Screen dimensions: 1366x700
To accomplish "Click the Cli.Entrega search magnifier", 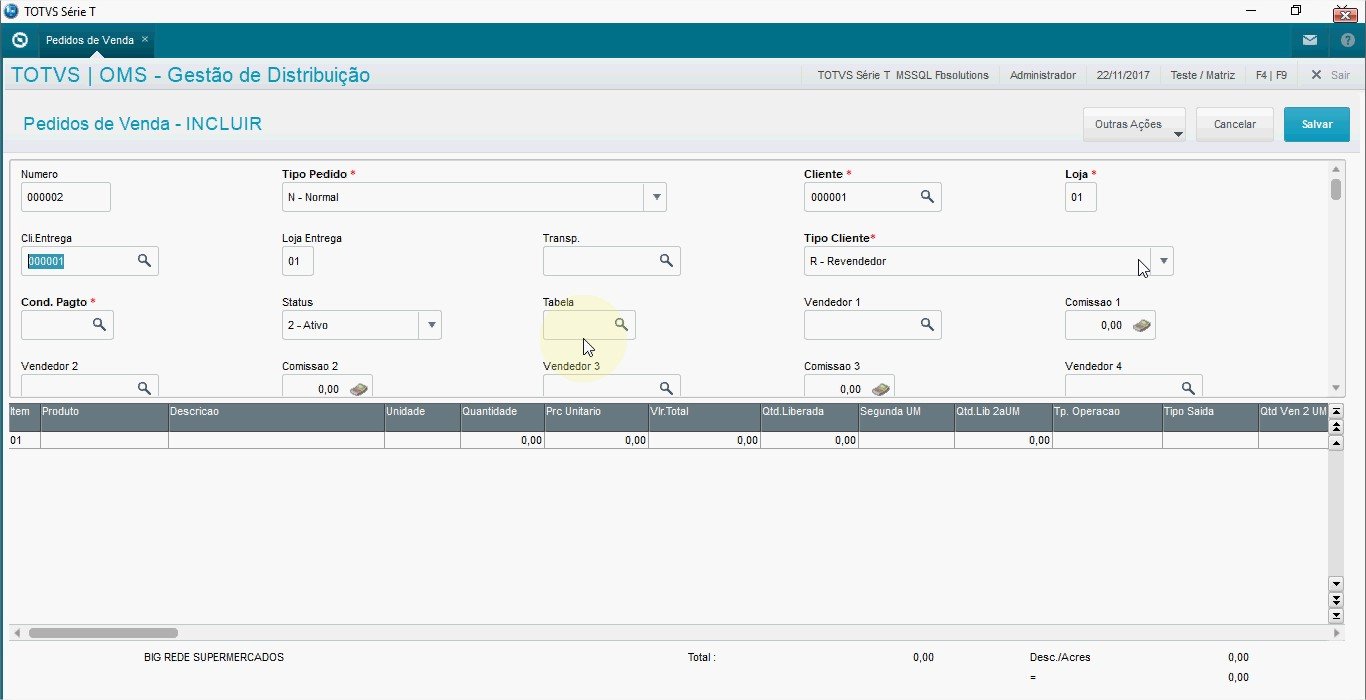I will [144, 261].
